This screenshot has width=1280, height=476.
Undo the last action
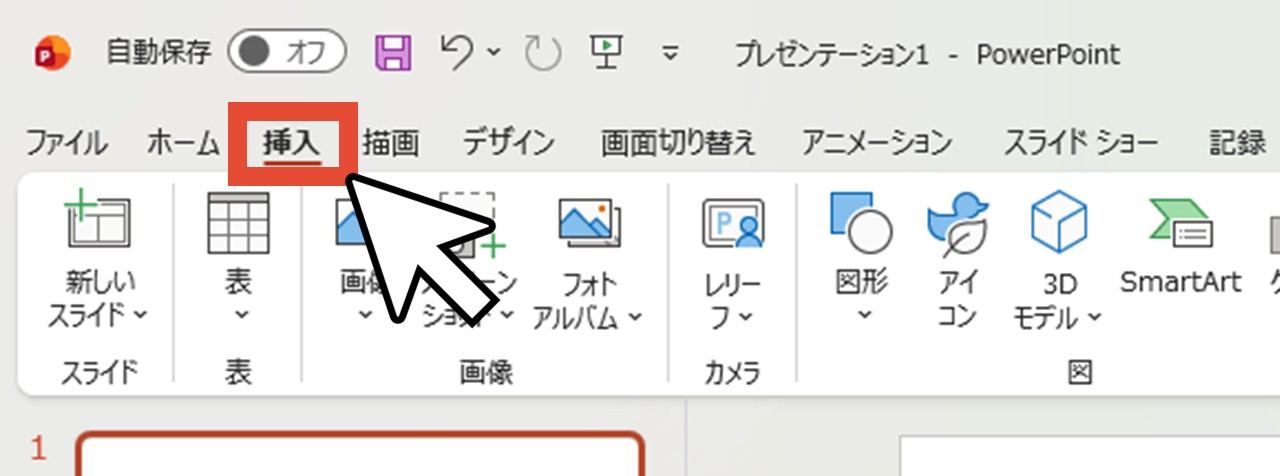(457, 52)
